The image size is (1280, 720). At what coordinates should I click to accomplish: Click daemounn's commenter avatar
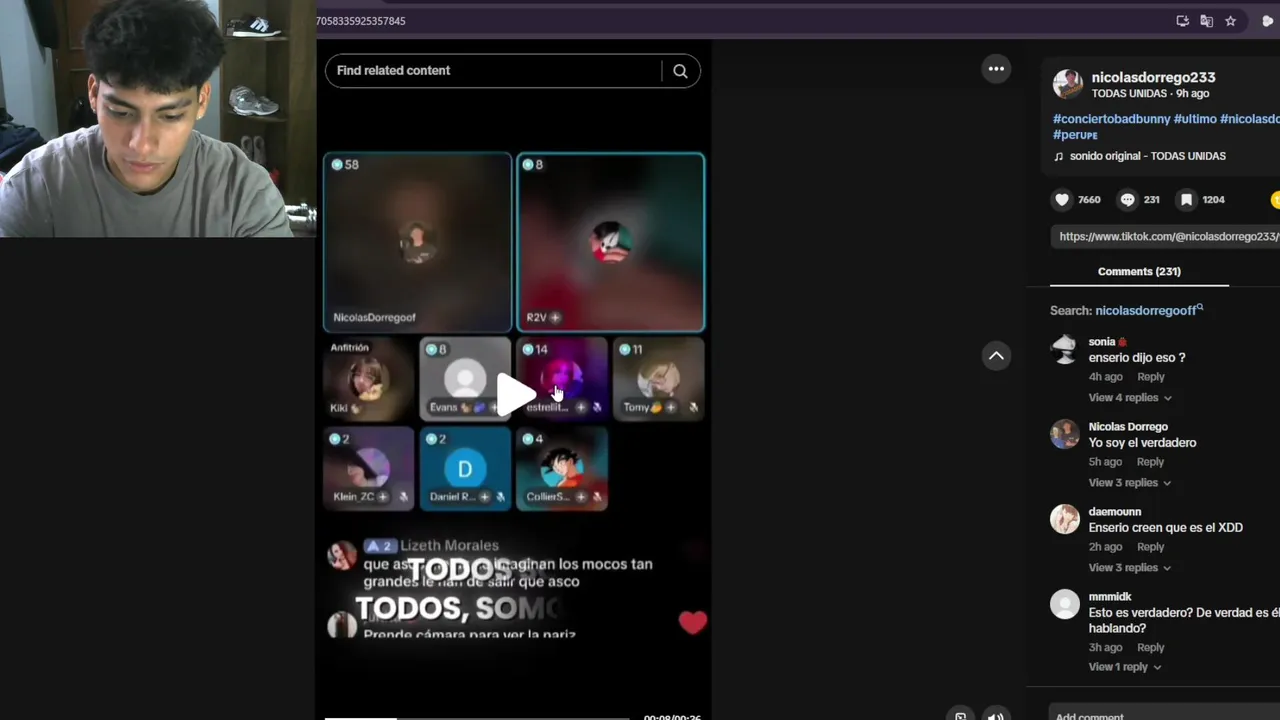pyautogui.click(x=1064, y=519)
